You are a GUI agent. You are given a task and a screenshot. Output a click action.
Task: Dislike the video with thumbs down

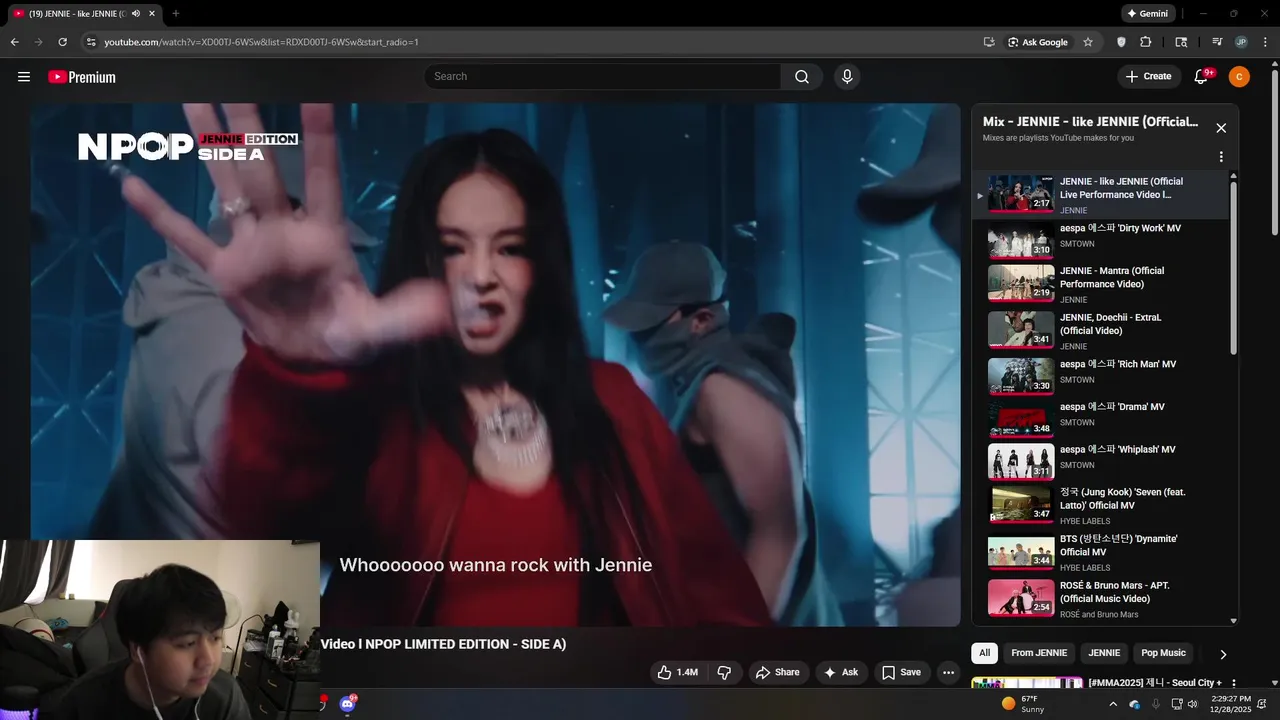[725, 673]
